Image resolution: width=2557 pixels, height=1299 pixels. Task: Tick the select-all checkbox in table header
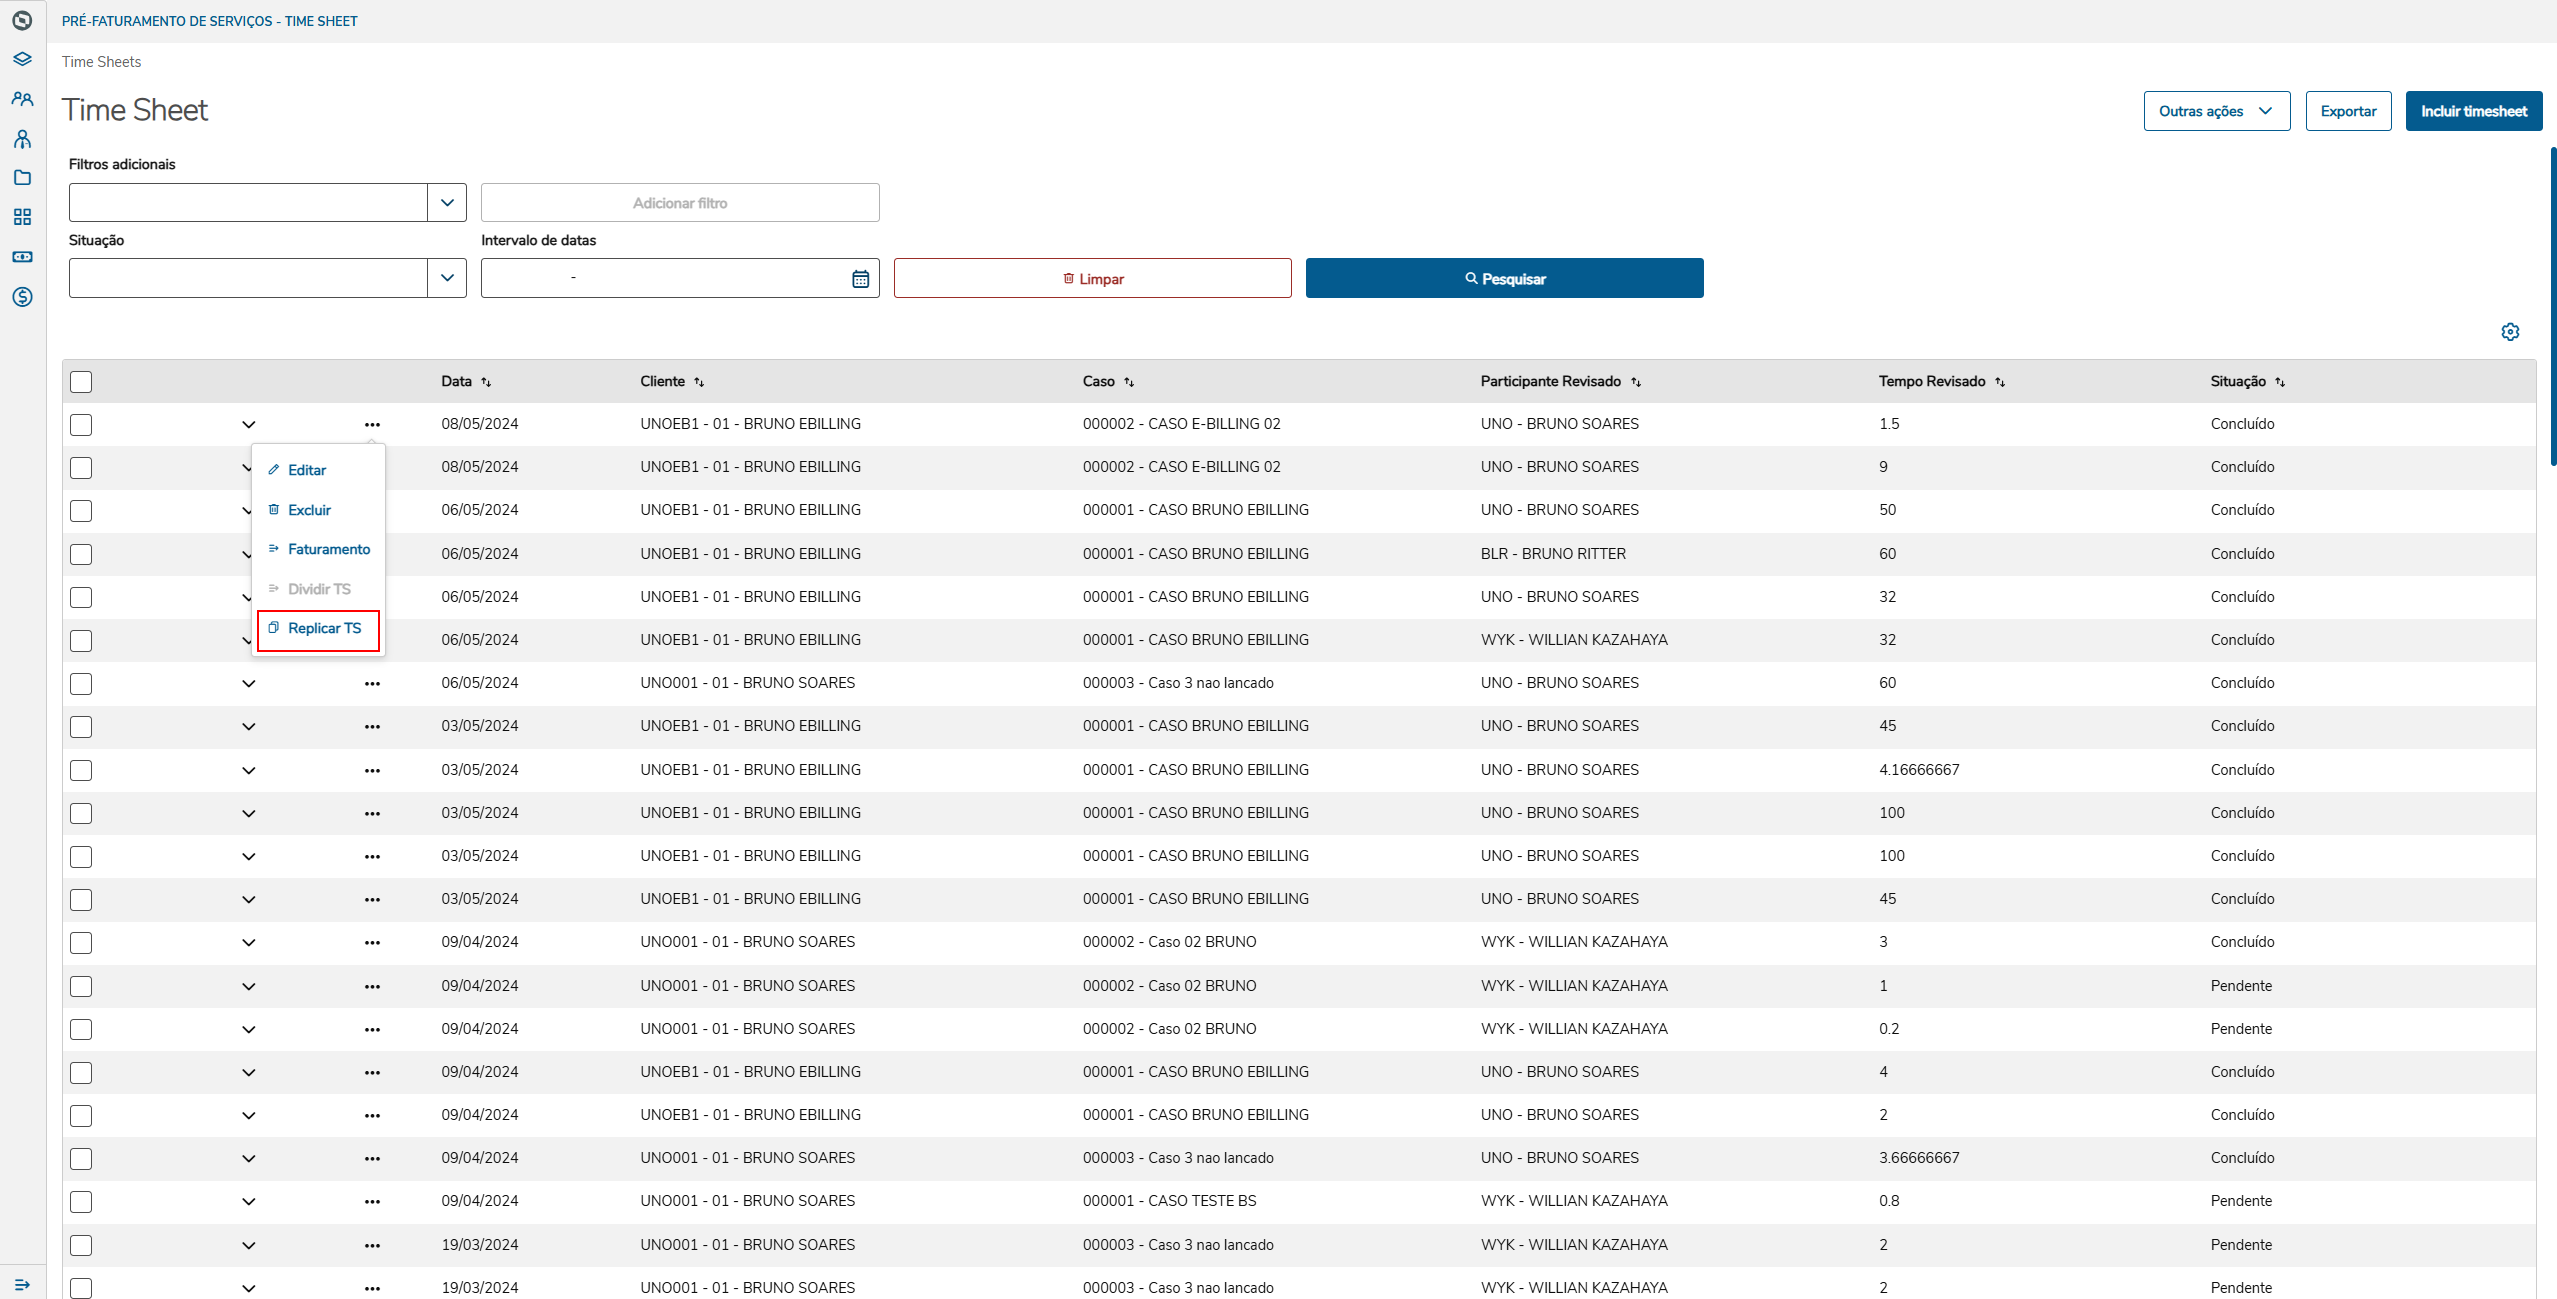(81, 382)
